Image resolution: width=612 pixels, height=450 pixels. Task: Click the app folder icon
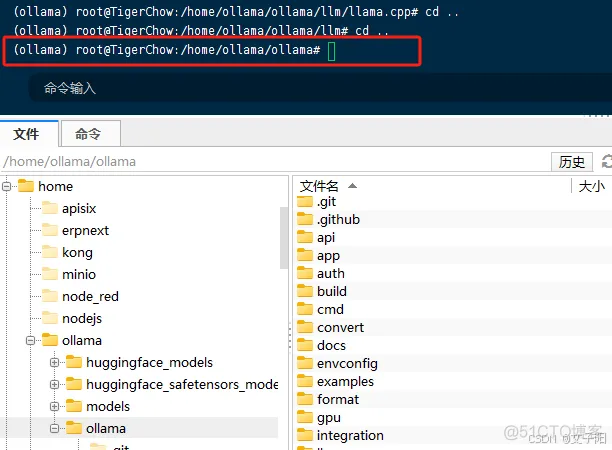tap(305, 255)
